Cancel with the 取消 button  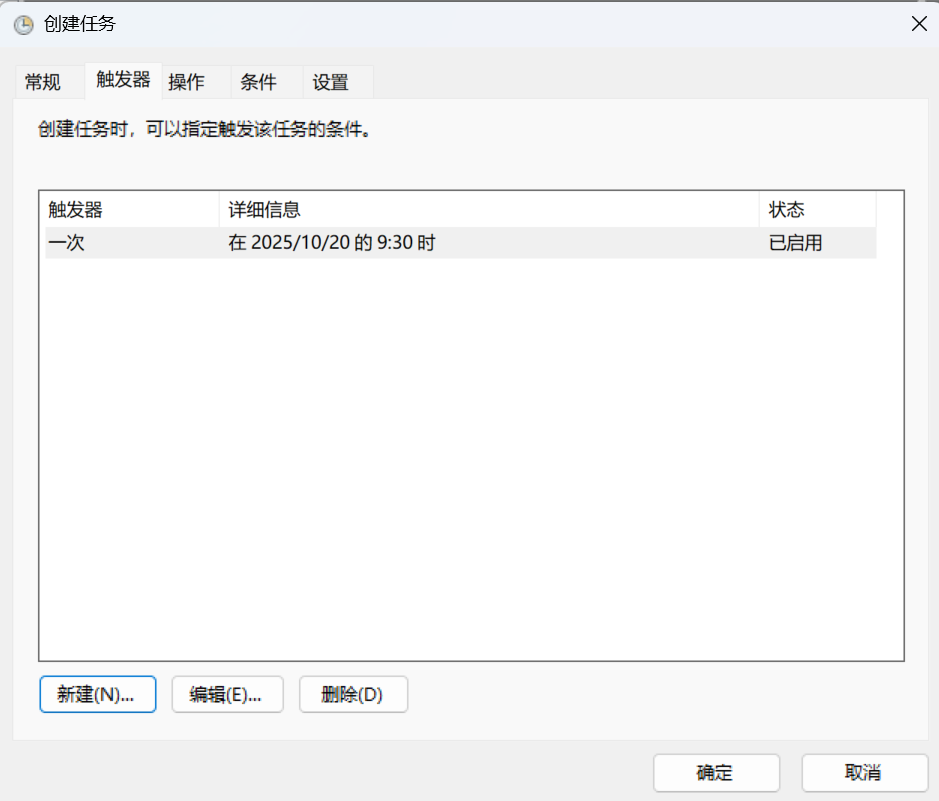(x=865, y=773)
